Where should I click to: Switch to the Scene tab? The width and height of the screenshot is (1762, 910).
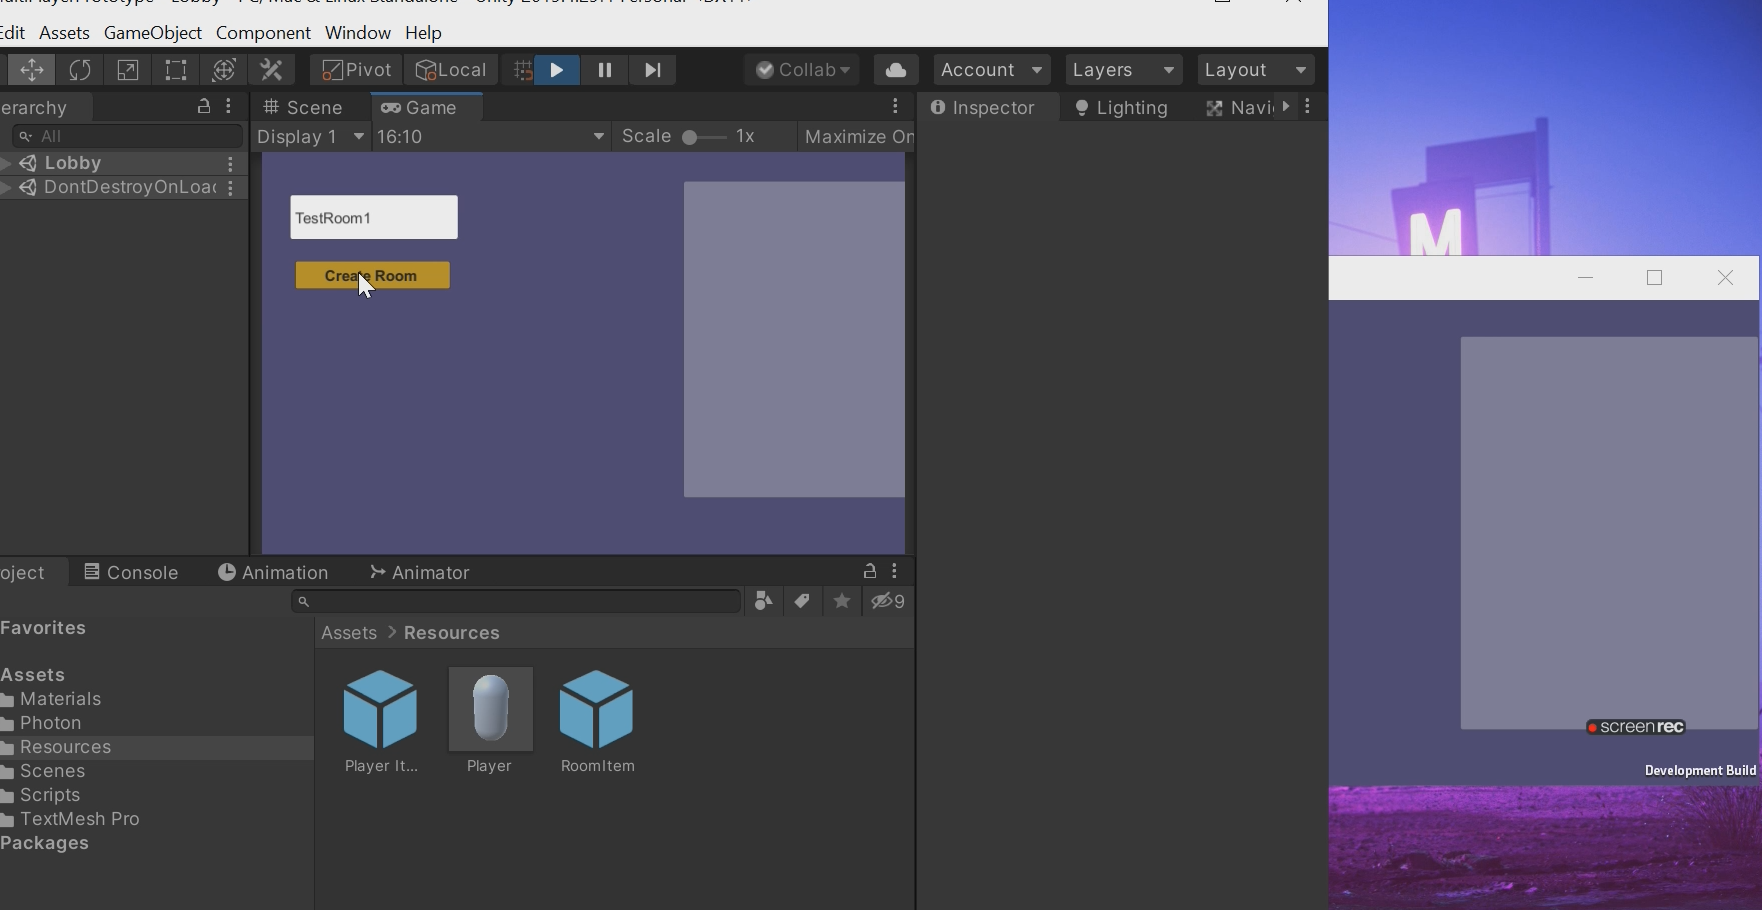coord(304,107)
